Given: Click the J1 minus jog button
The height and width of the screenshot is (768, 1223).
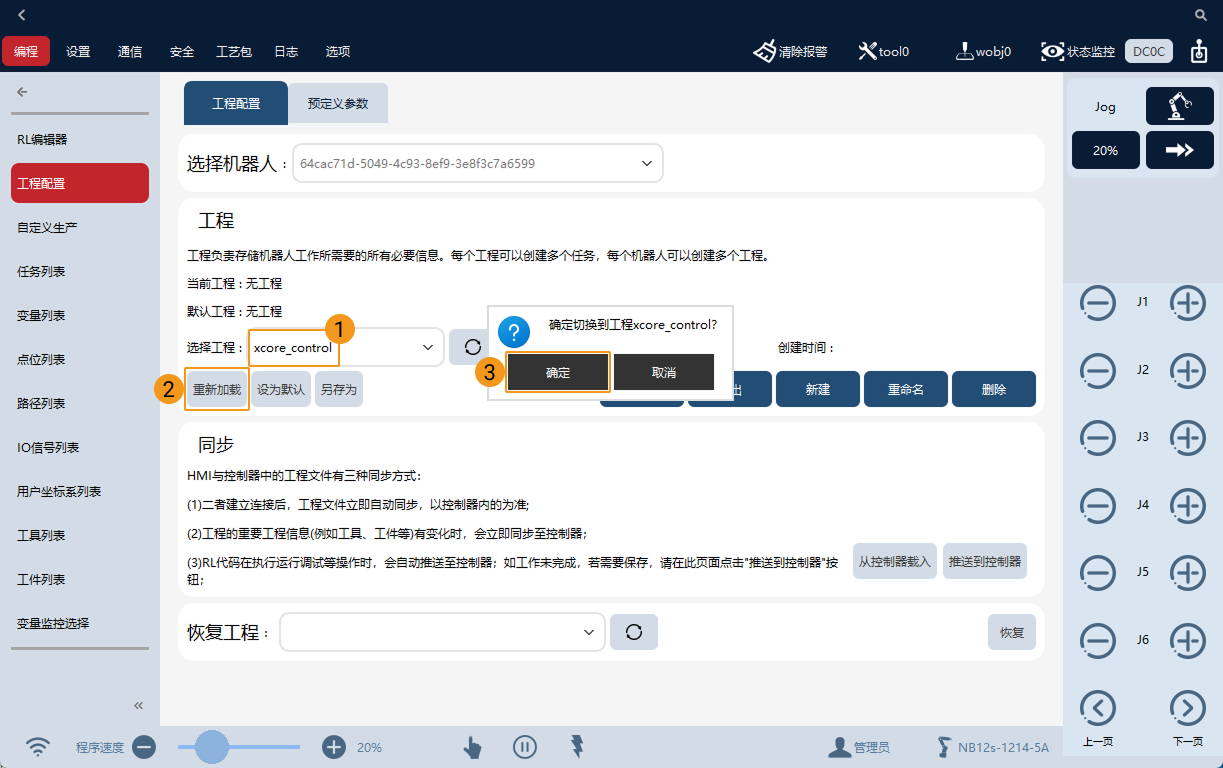Looking at the screenshot, I should tap(1098, 303).
